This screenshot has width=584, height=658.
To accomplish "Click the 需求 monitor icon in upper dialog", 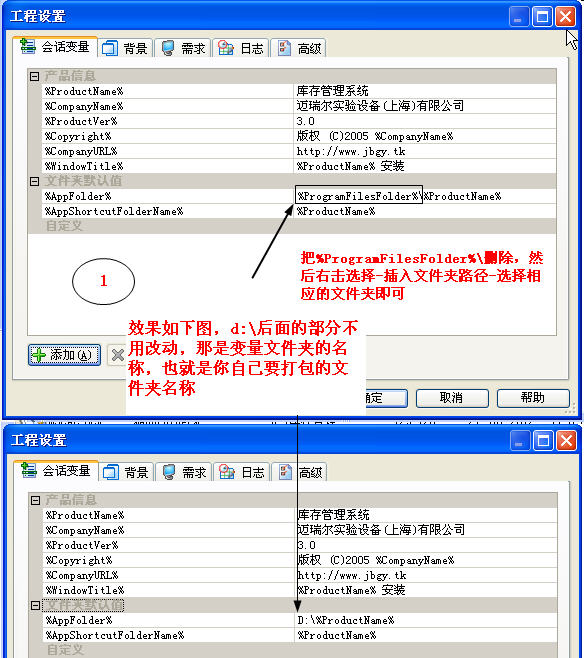I will coord(168,48).
